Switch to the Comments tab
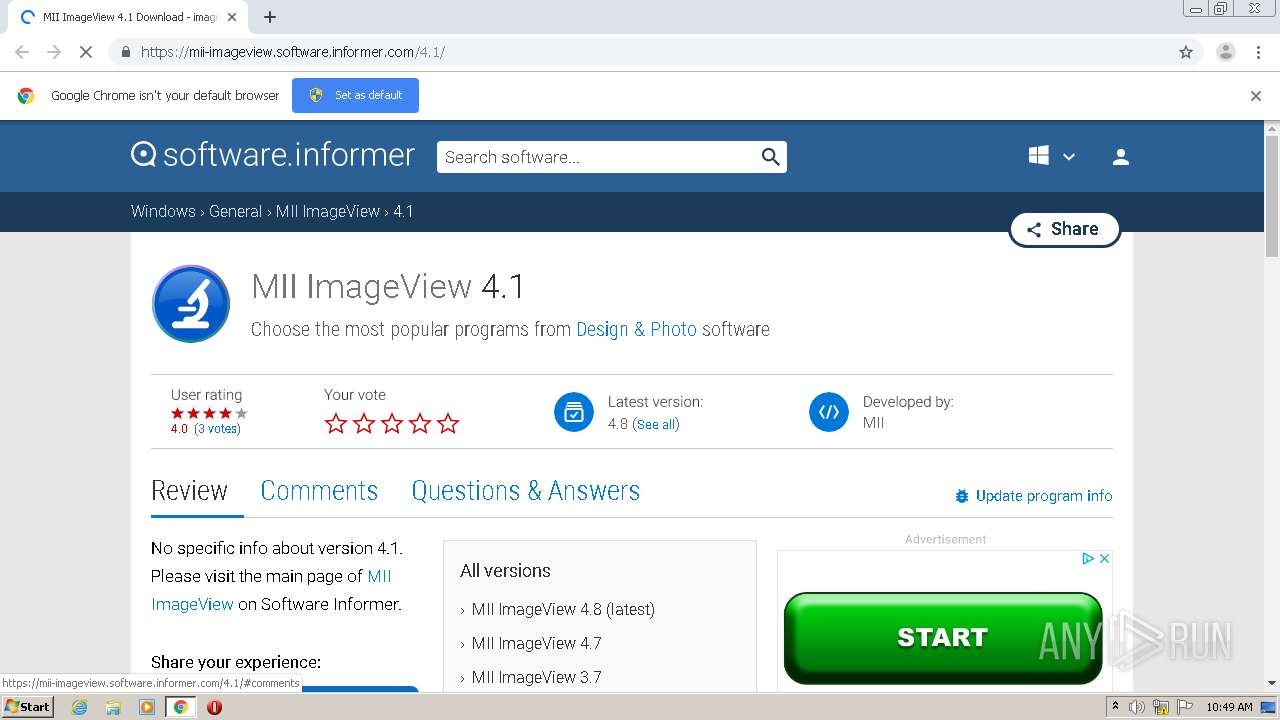 click(319, 491)
